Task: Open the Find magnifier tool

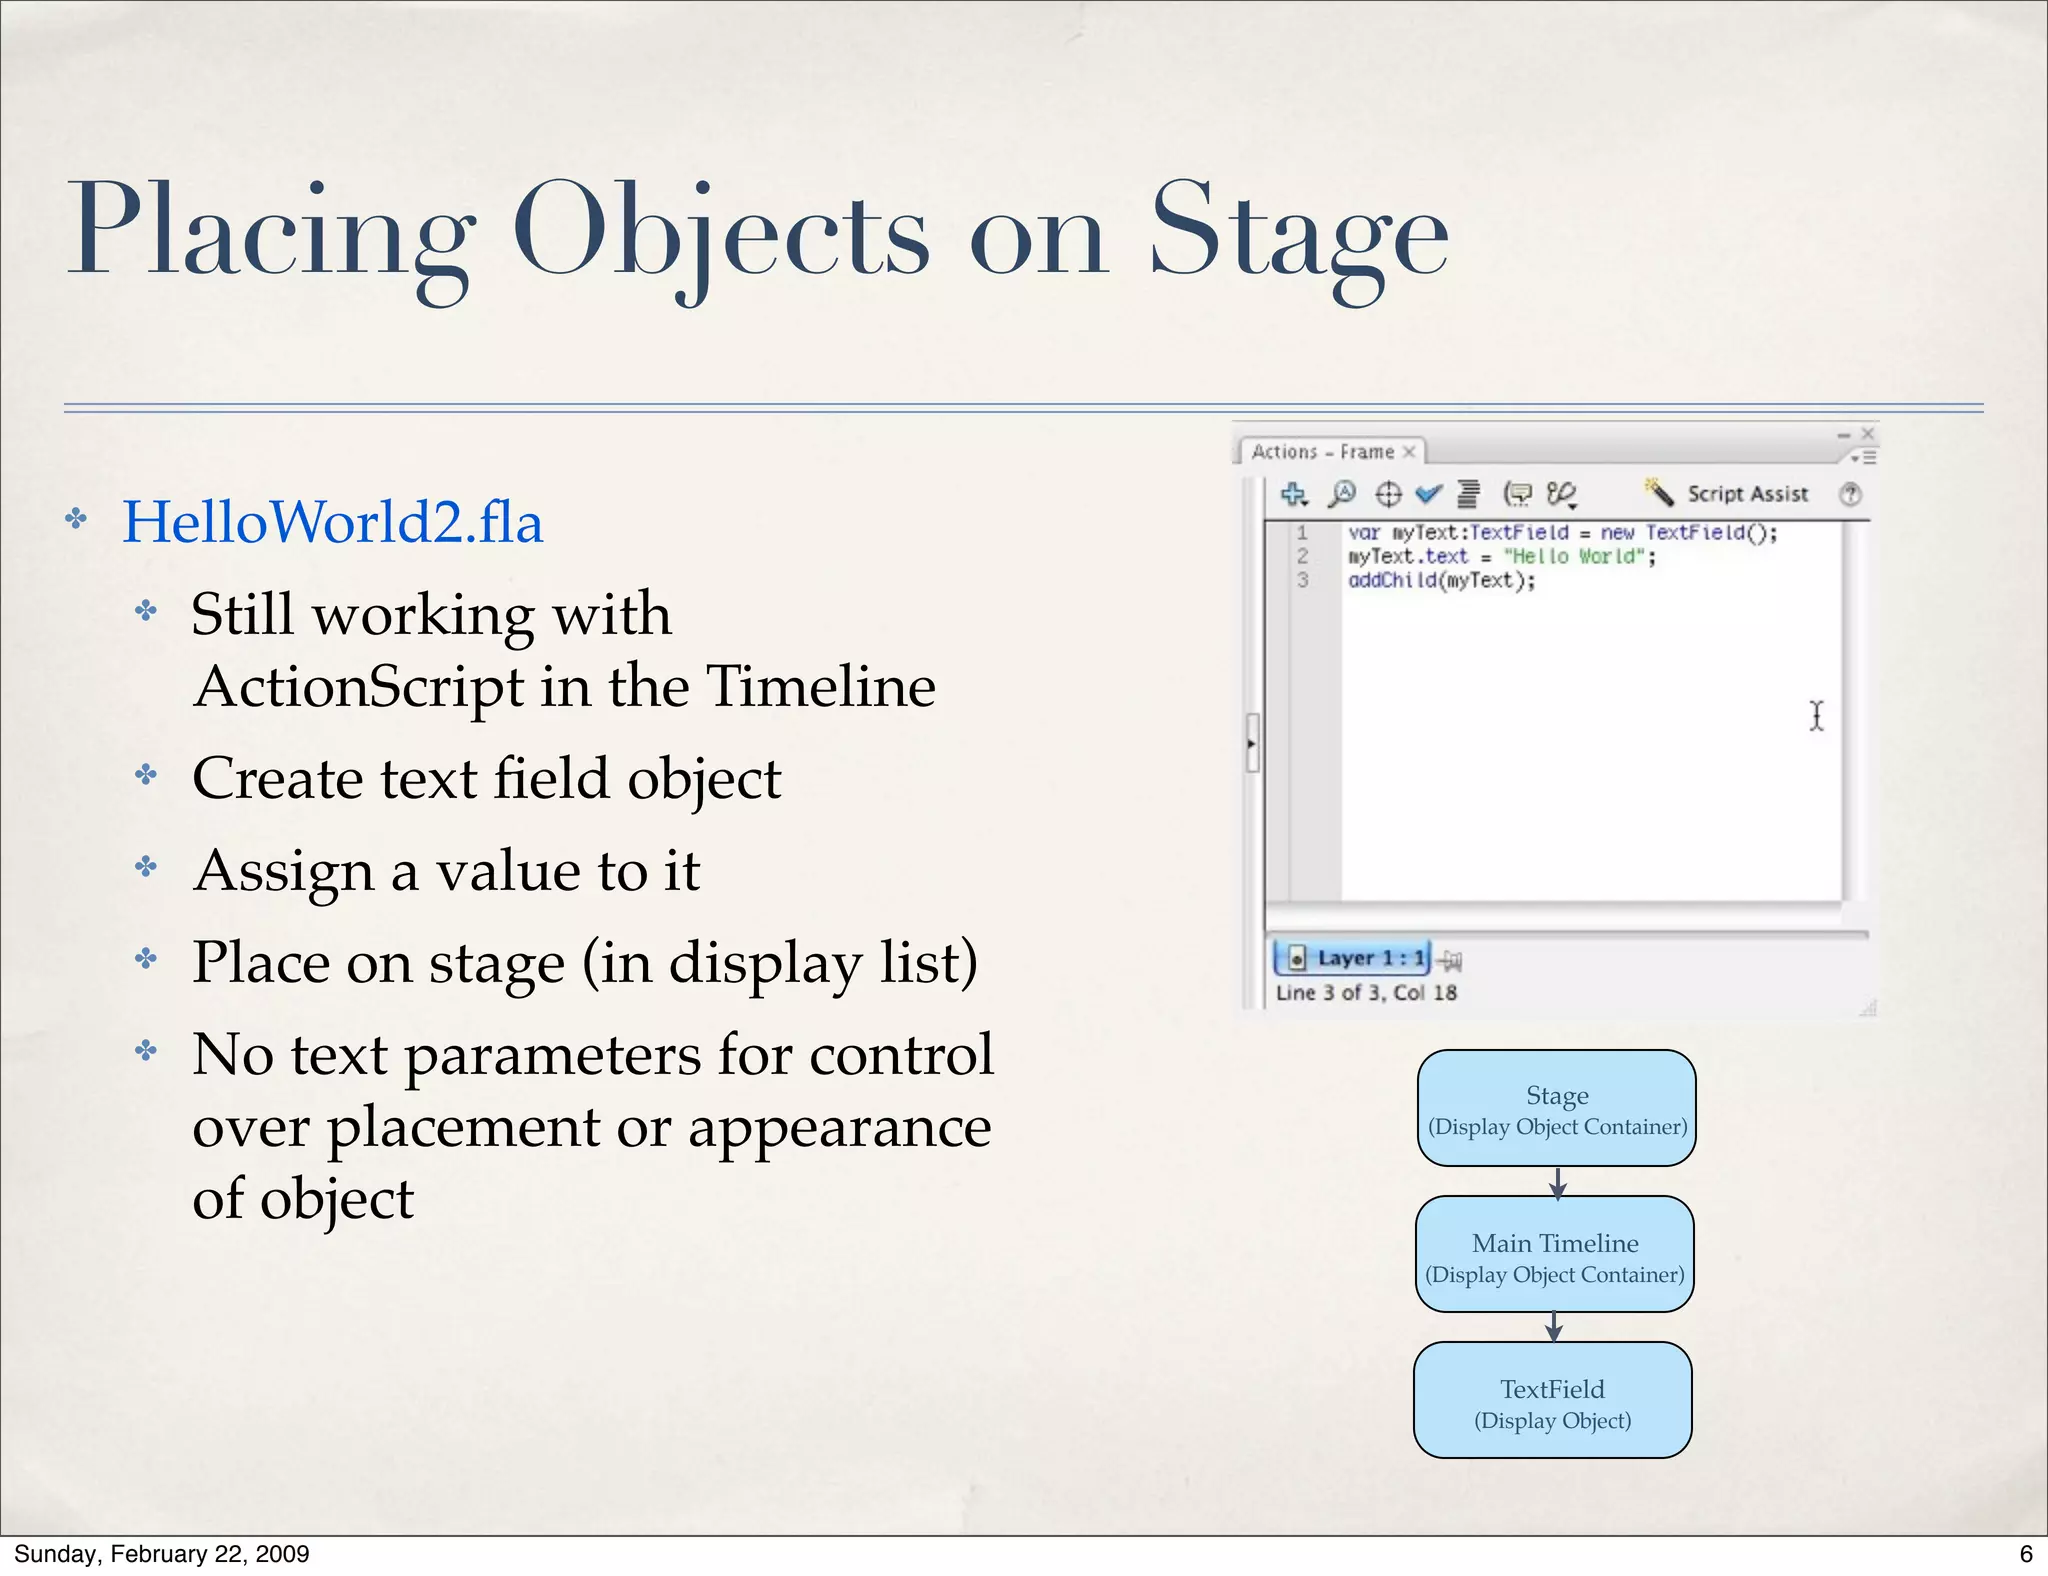Action: click(x=1342, y=493)
